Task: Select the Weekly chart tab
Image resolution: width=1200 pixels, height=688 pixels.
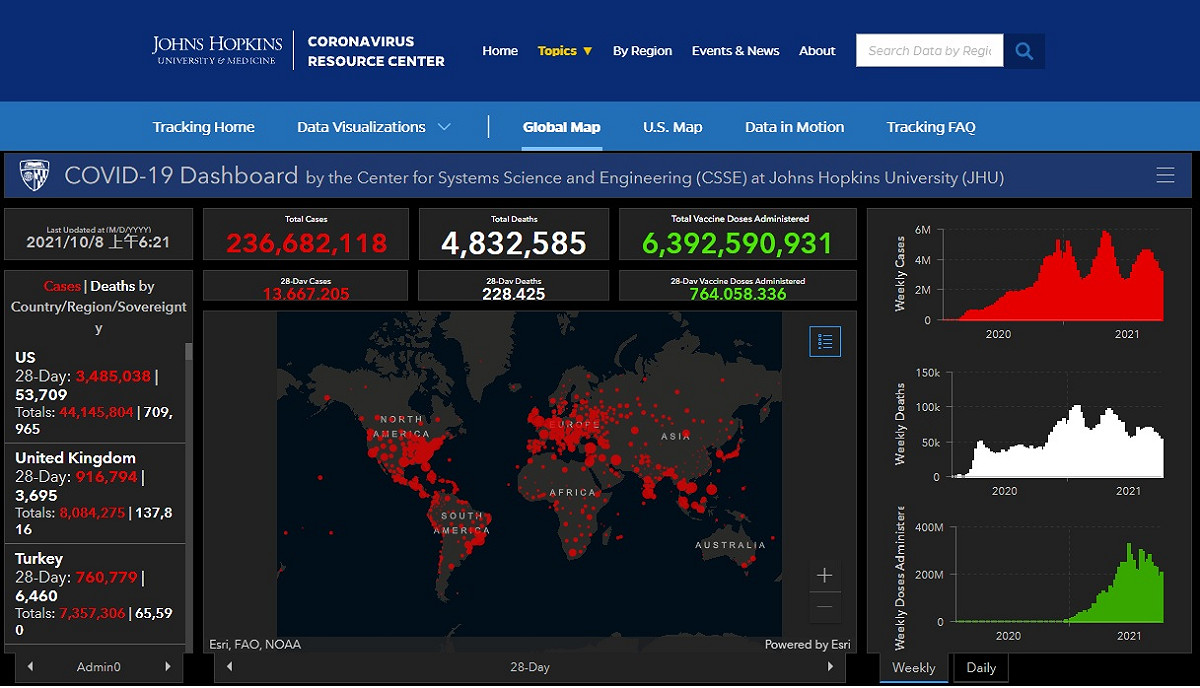Action: tap(914, 668)
